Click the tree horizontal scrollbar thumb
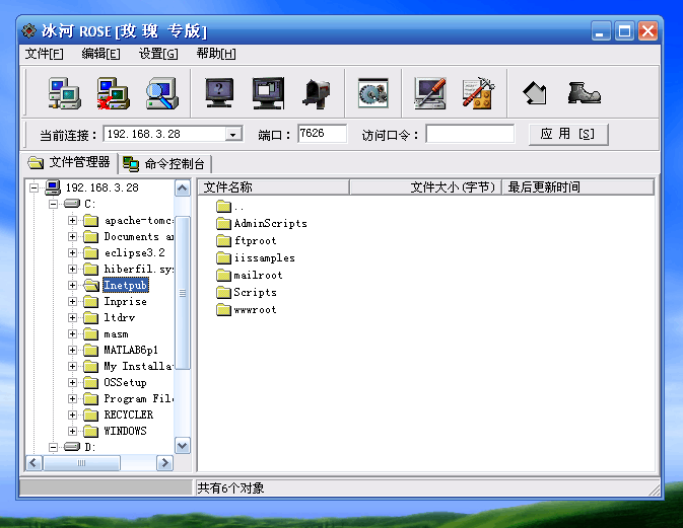683x528 pixels. (82, 463)
